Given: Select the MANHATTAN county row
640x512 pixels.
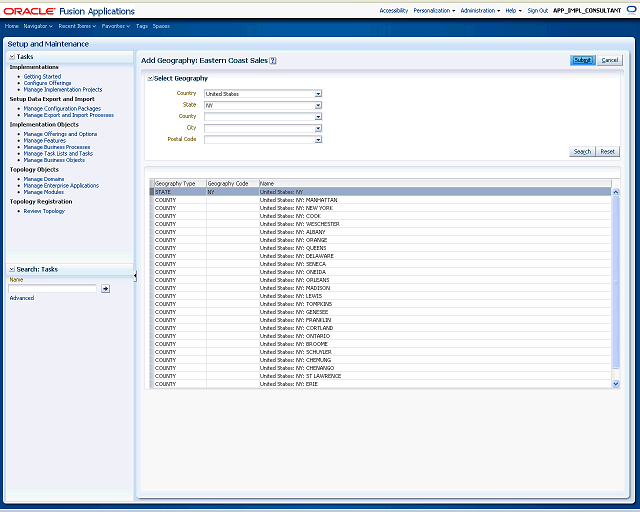Looking at the screenshot, I should 380,200.
